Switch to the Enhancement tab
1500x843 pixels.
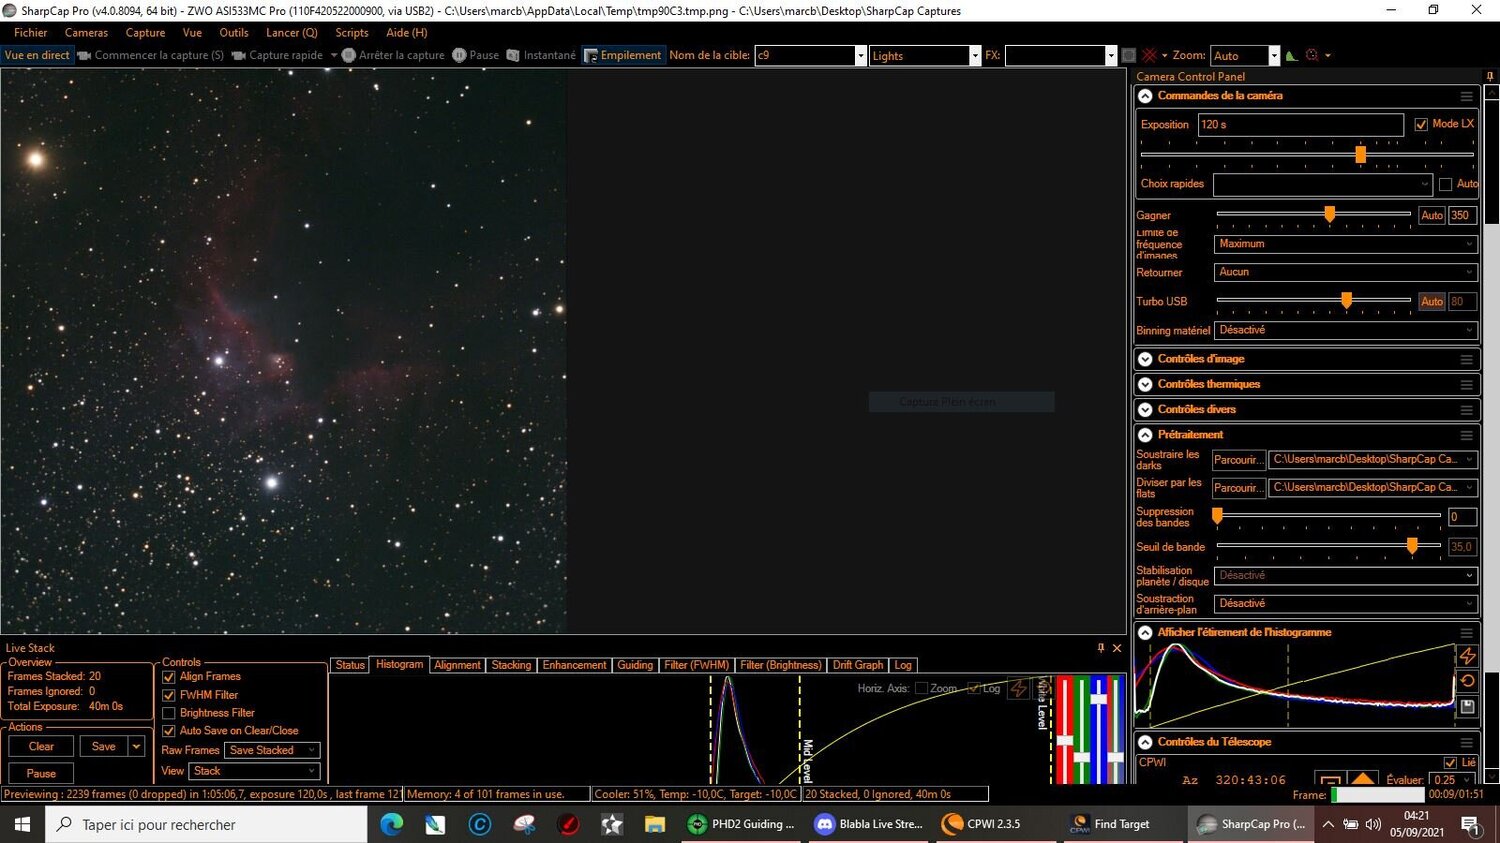tap(574, 665)
